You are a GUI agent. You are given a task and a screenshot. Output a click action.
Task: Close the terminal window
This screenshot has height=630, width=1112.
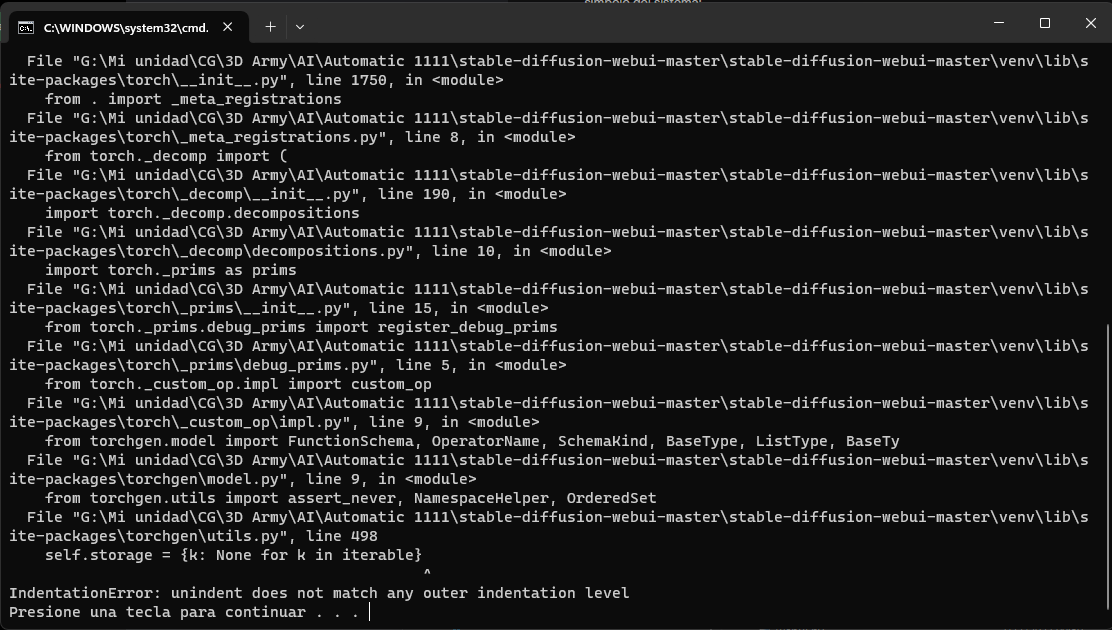1090,23
